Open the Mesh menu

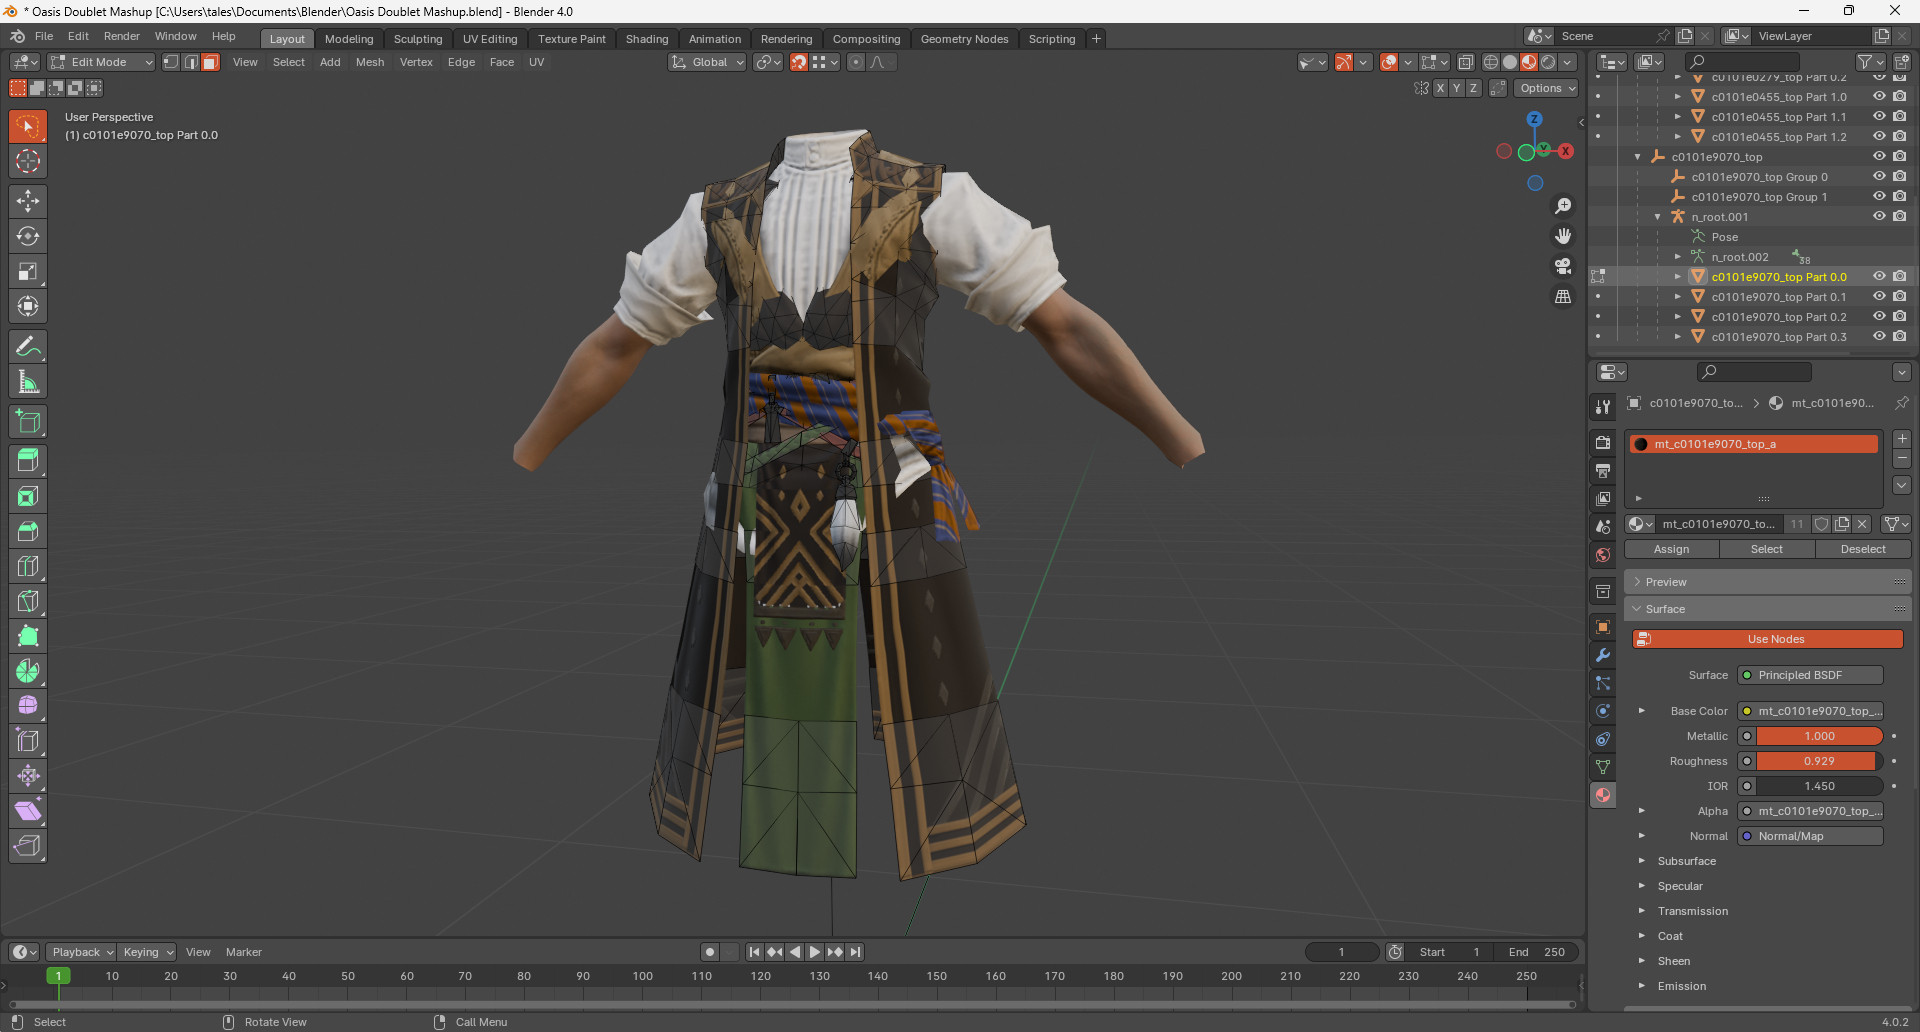[x=370, y=62]
